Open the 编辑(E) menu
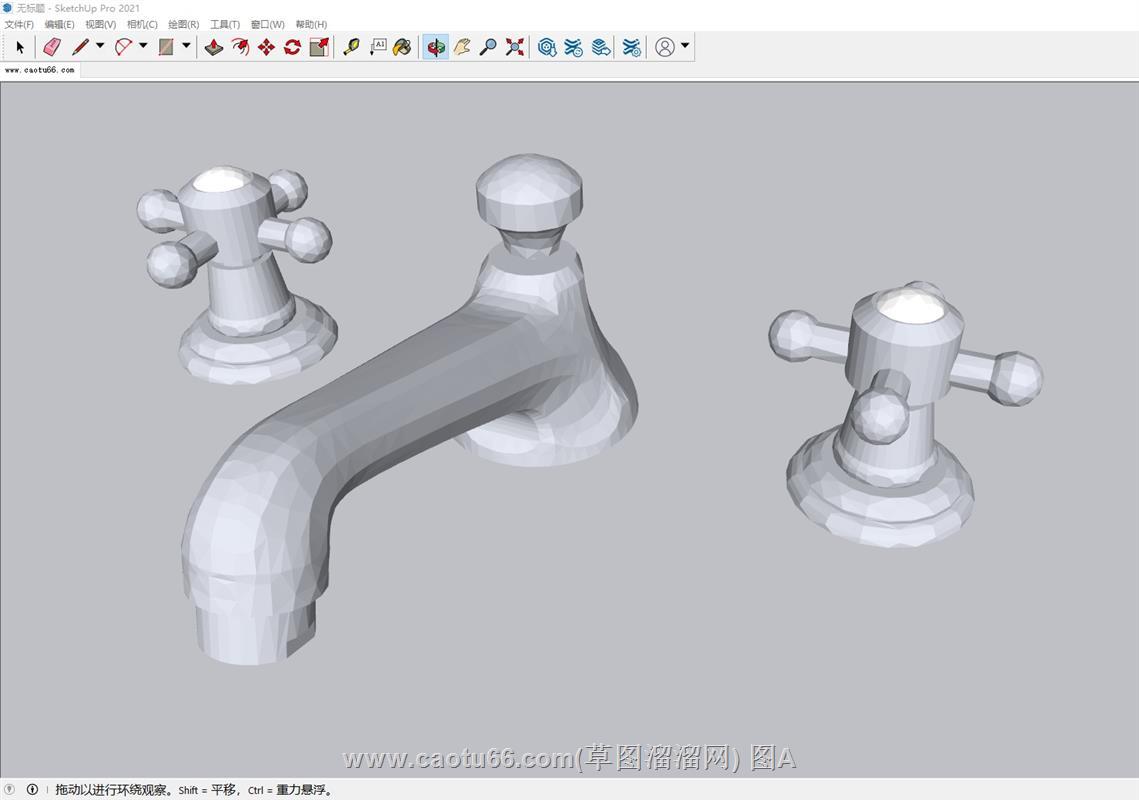The width and height of the screenshot is (1139, 800). (60, 24)
